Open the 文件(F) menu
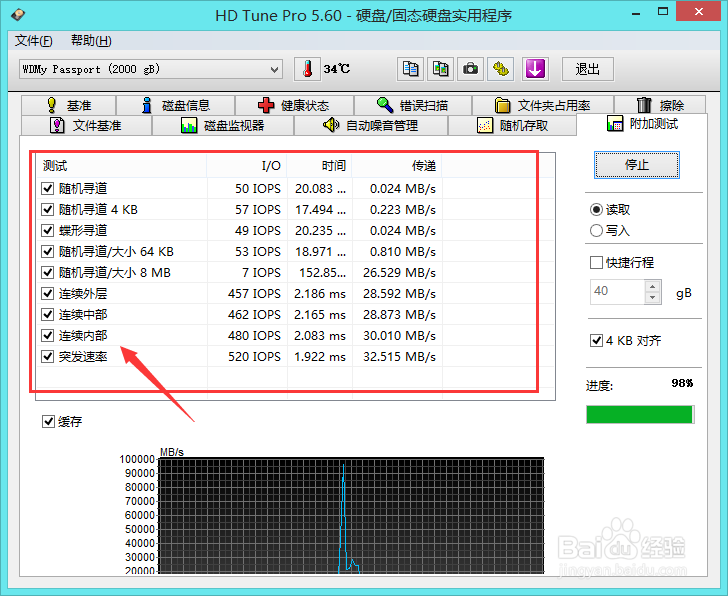728x596 pixels. pyautogui.click(x=33, y=41)
